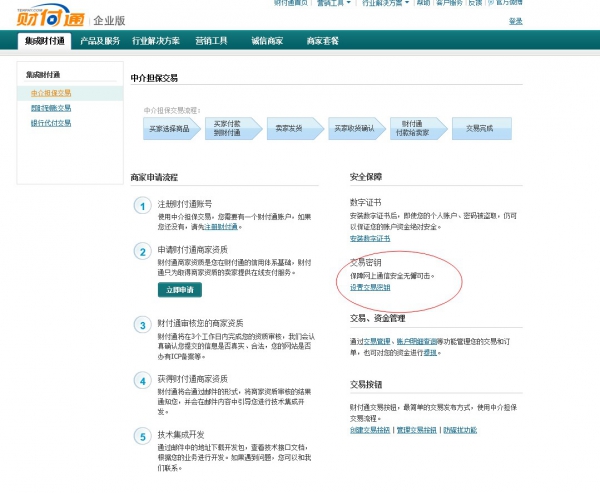
Task: Open the 商家套餐 tab
Action: 323,41
